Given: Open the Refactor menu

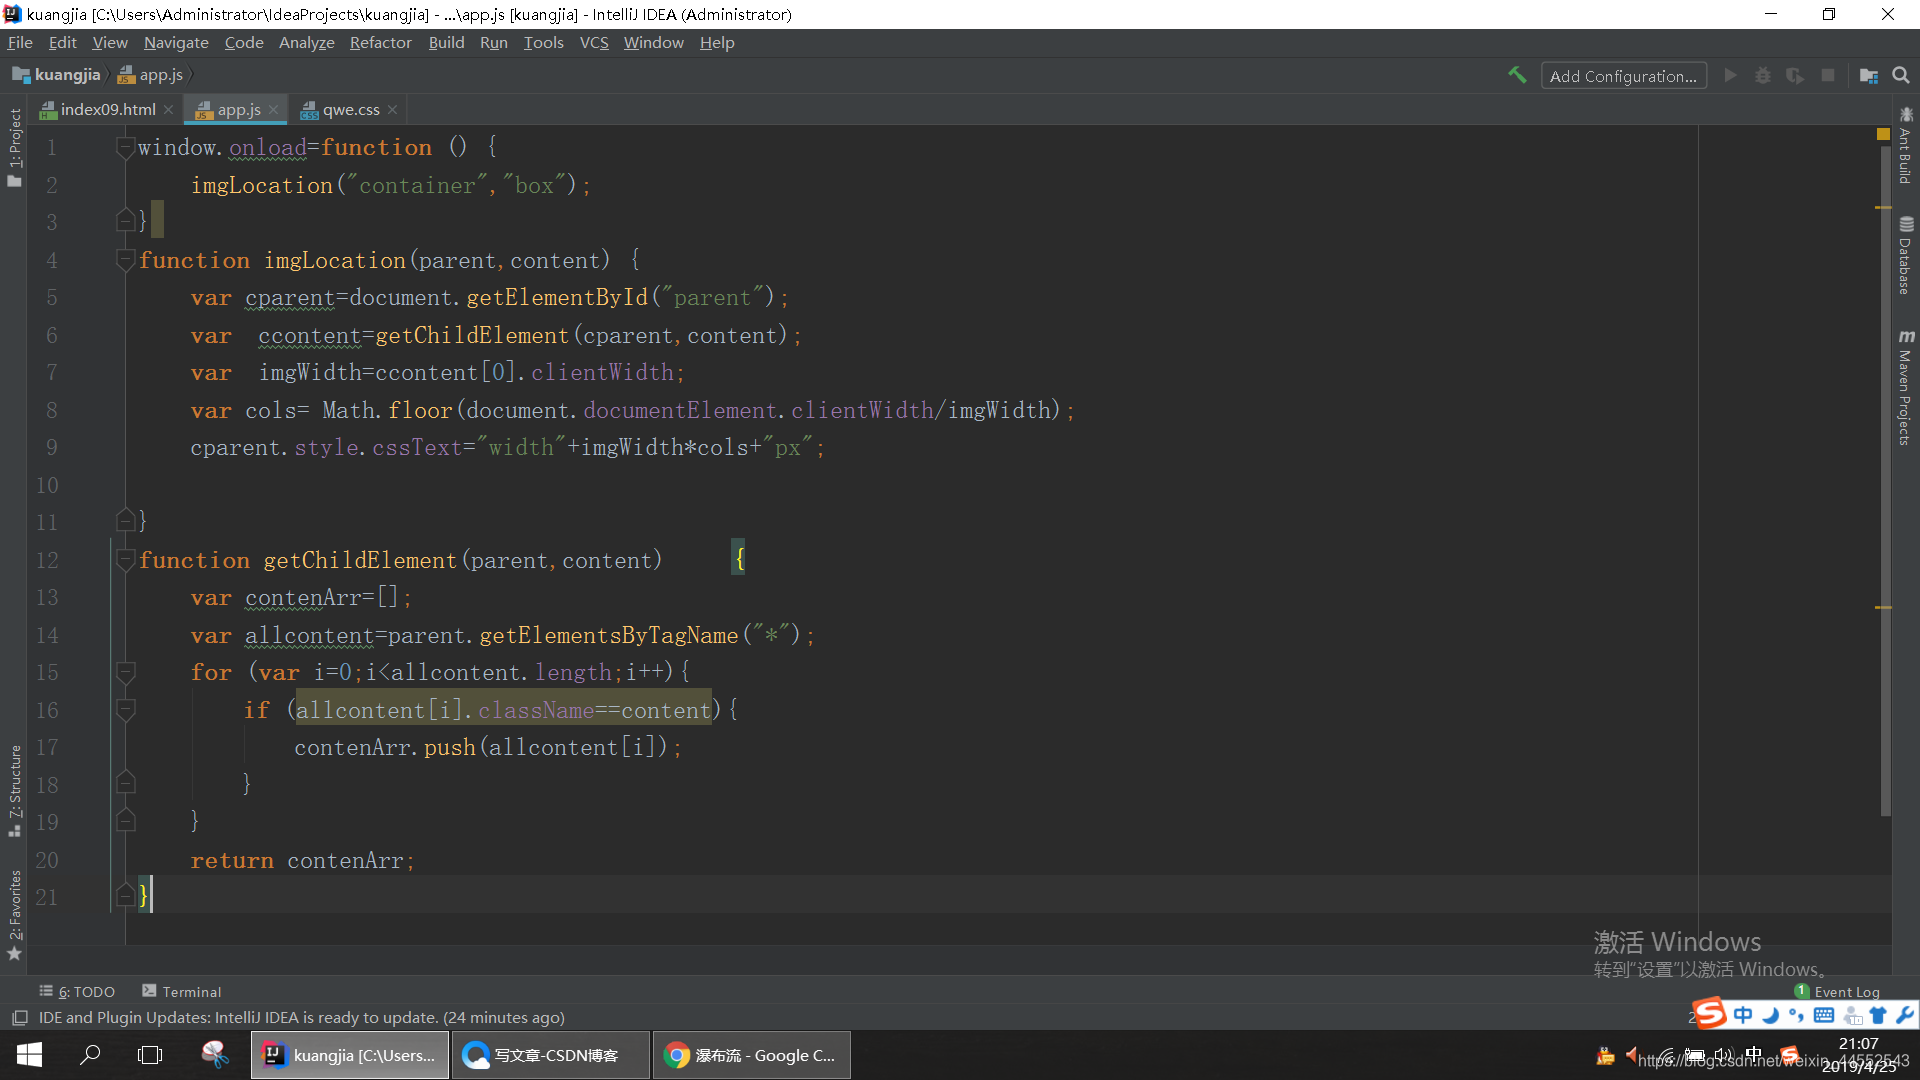Looking at the screenshot, I should [x=380, y=42].
